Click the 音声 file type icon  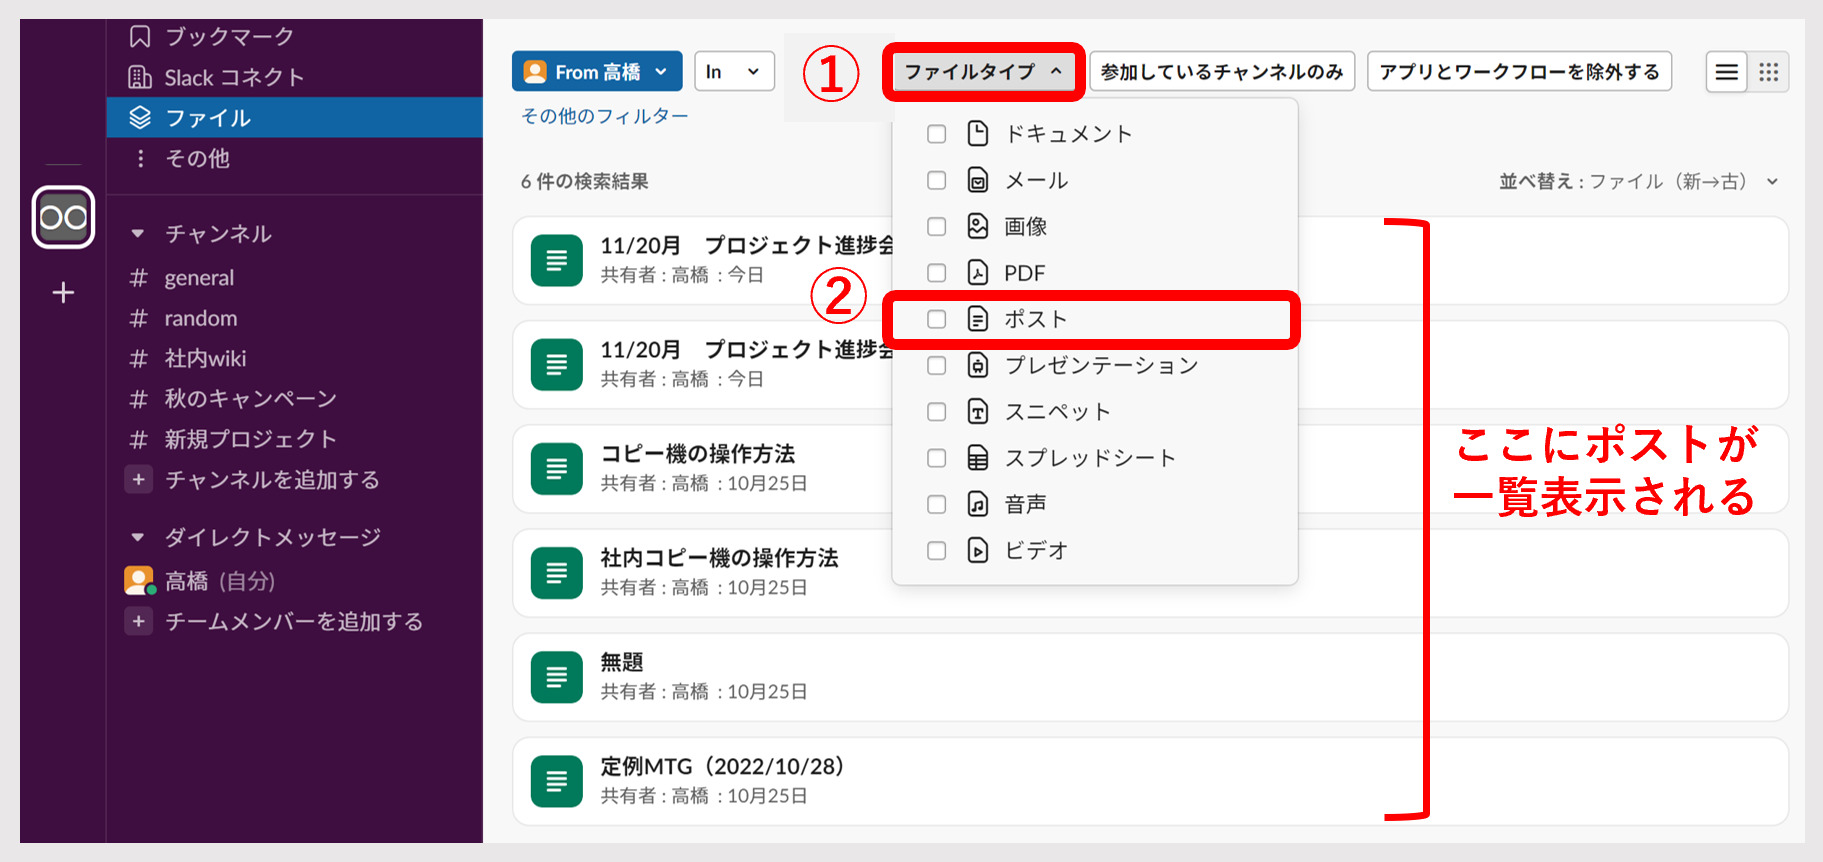[978, 504]
